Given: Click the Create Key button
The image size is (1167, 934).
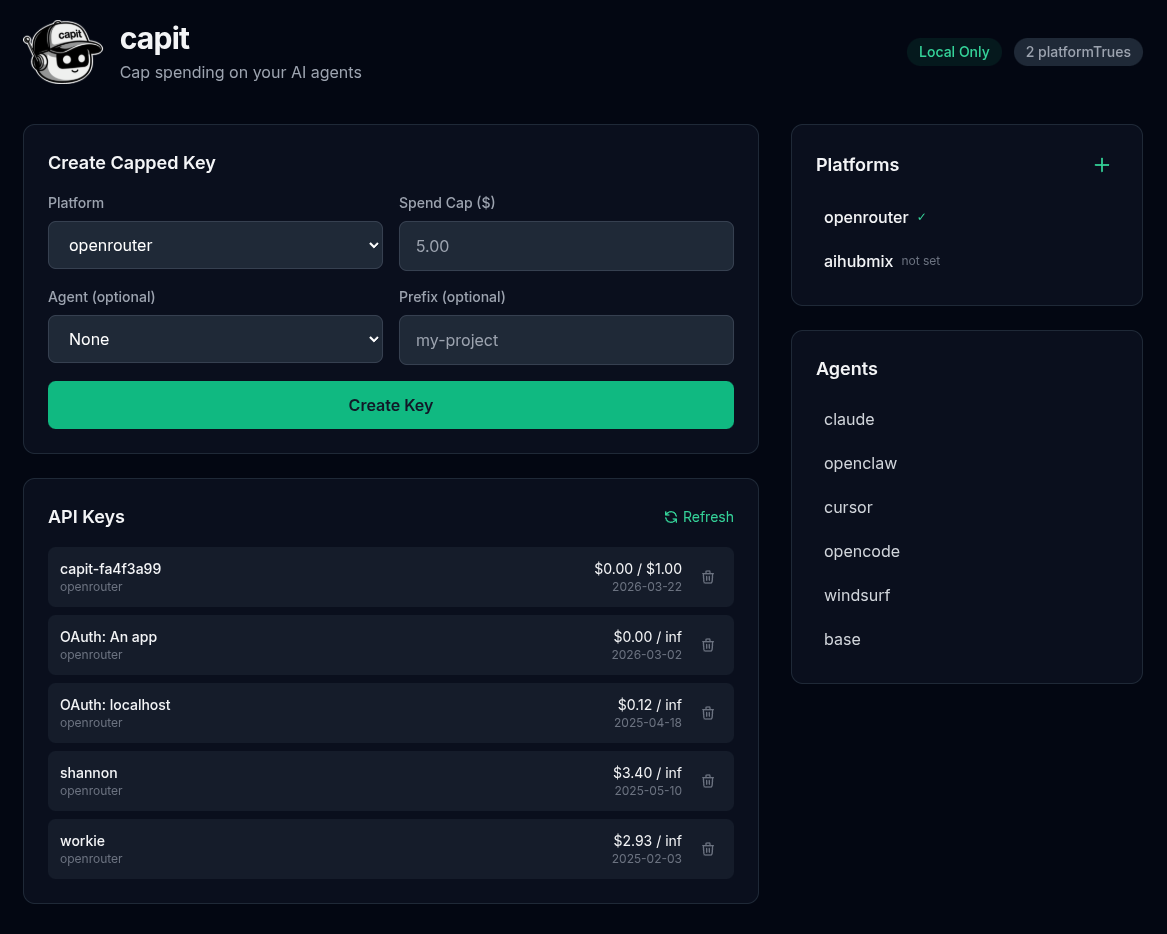Looking at the screenshot, I should coord(391,405).
